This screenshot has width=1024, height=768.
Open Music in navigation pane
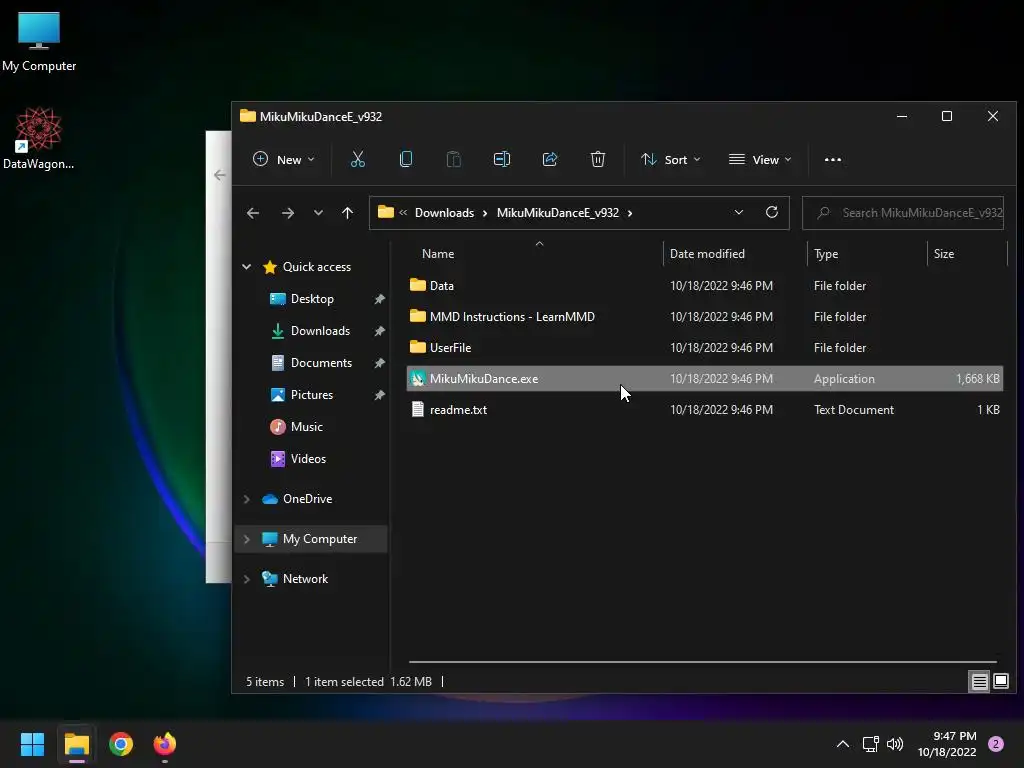(x=306, y=426)
